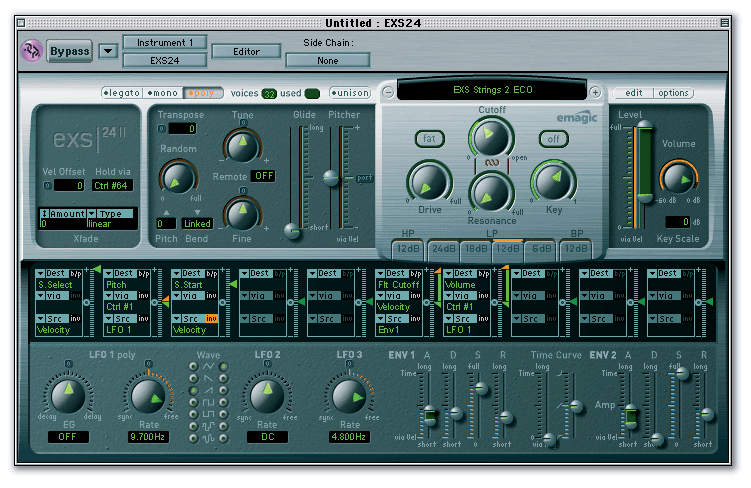Click the filter Cutoff knob
751x488 pixels.
tap(491, 138)
